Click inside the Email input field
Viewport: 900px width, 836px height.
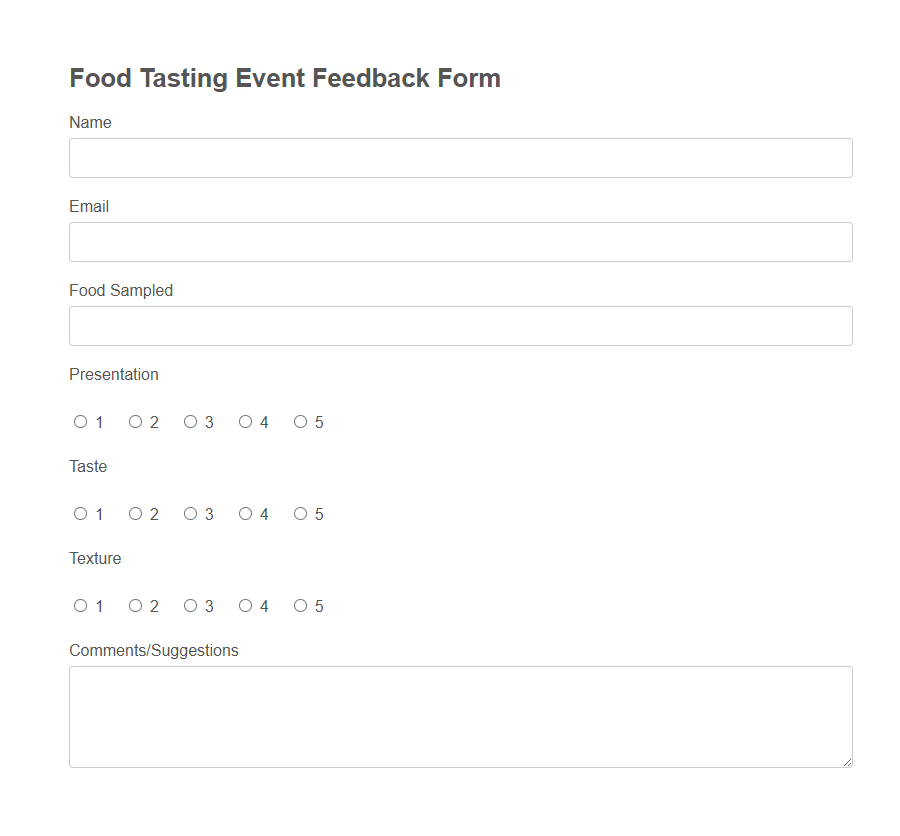[460, 241]
